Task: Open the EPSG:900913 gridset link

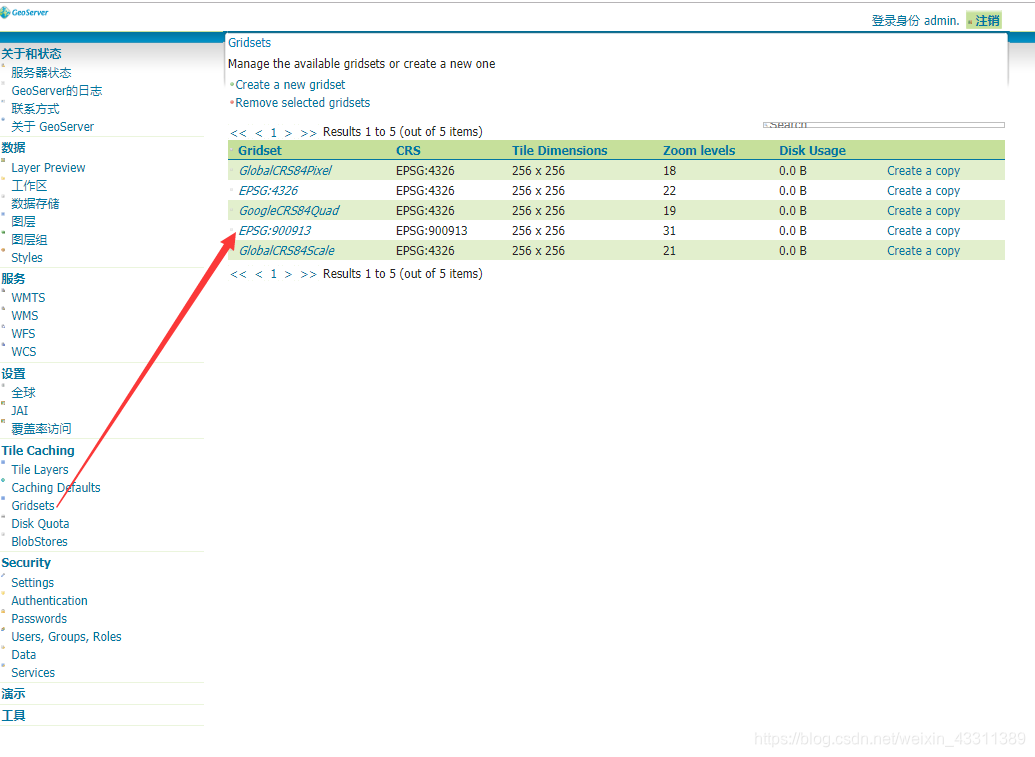Action: (x=275, y=230)
